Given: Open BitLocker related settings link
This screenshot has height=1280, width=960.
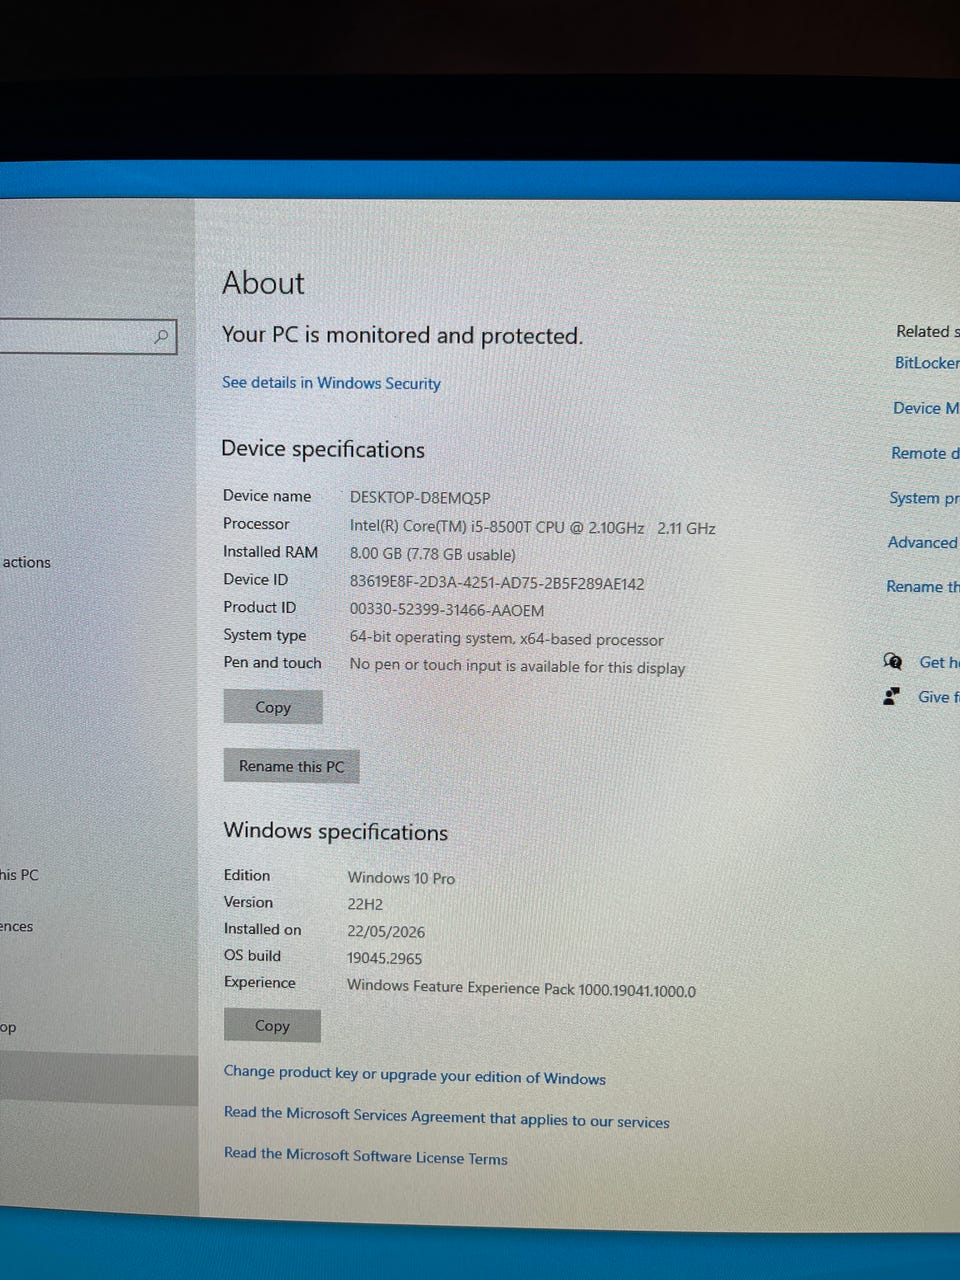Looking at the screenshot, I should 927,363.
